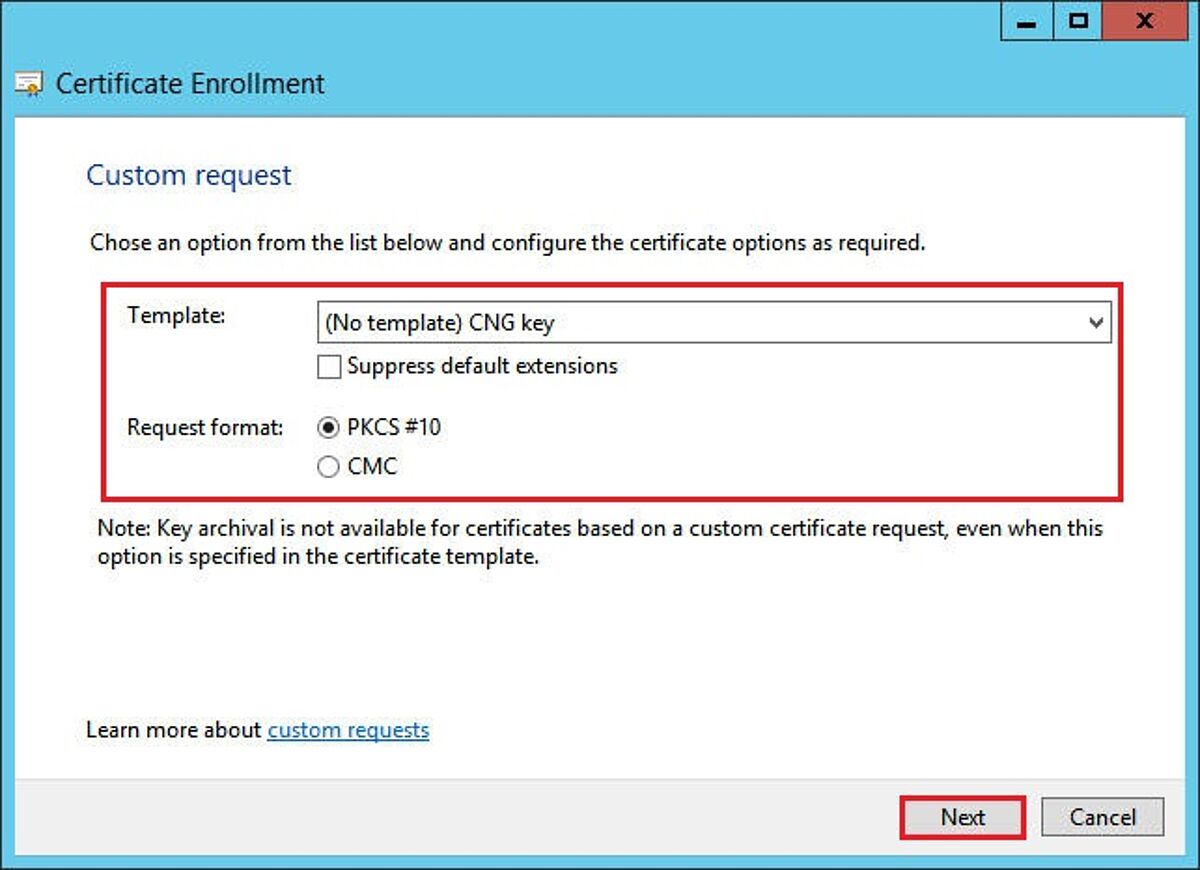Click the 'Chose an option' instruction text
The image size is (1200, 870).
coord(507,243)
